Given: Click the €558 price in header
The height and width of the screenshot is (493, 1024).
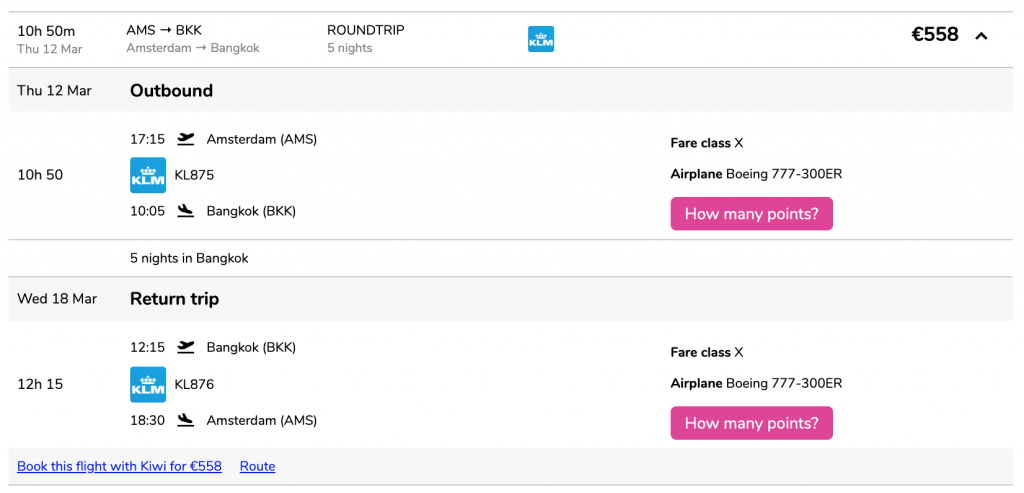Looking at the screenshot, I should [935, 34].
